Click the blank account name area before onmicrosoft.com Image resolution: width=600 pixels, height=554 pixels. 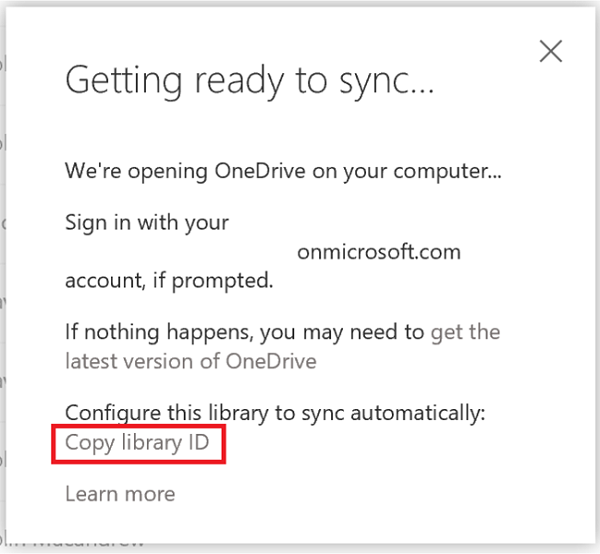[180, 252]
